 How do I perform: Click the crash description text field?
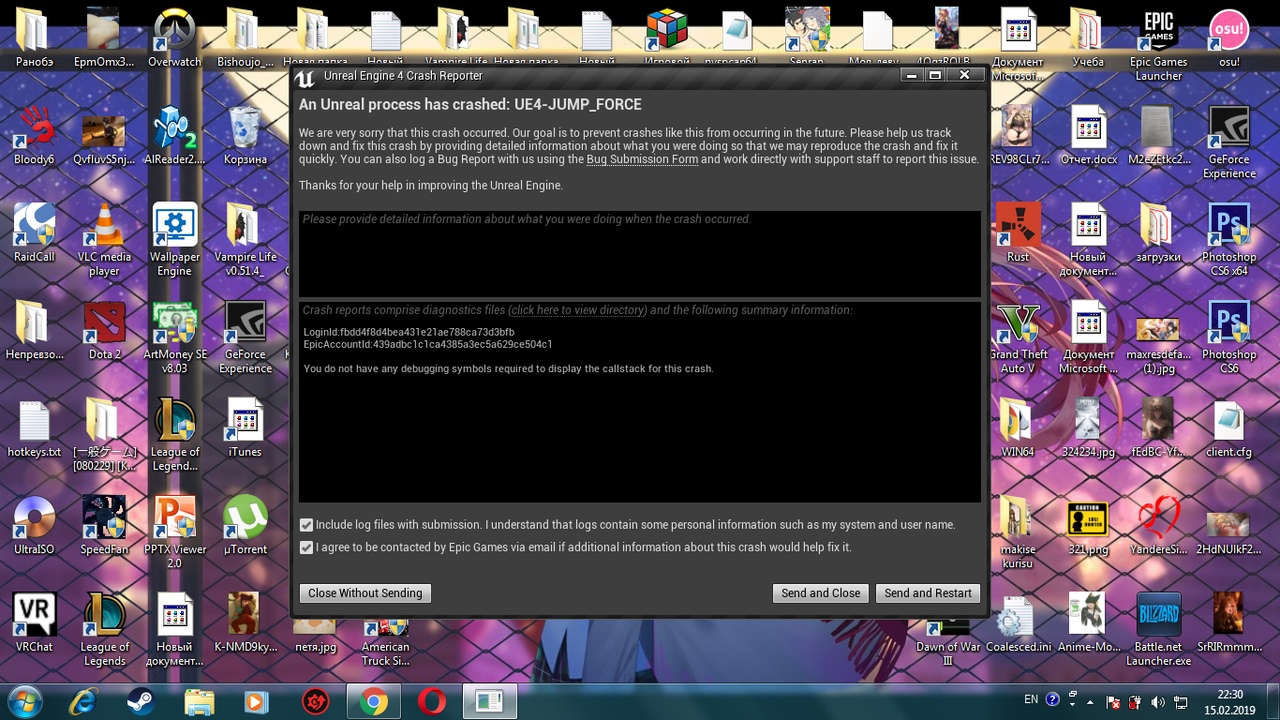(x=639, y=253)
